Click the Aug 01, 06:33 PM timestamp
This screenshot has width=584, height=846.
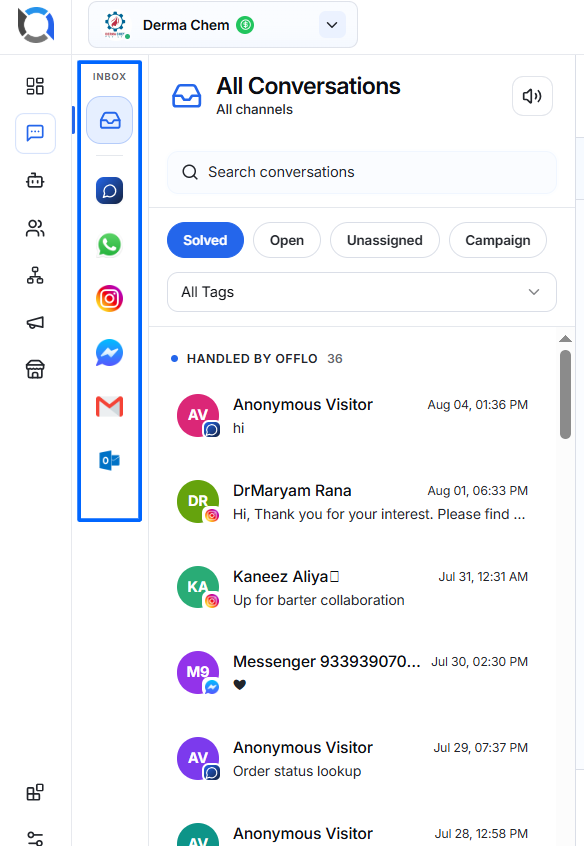478,490
